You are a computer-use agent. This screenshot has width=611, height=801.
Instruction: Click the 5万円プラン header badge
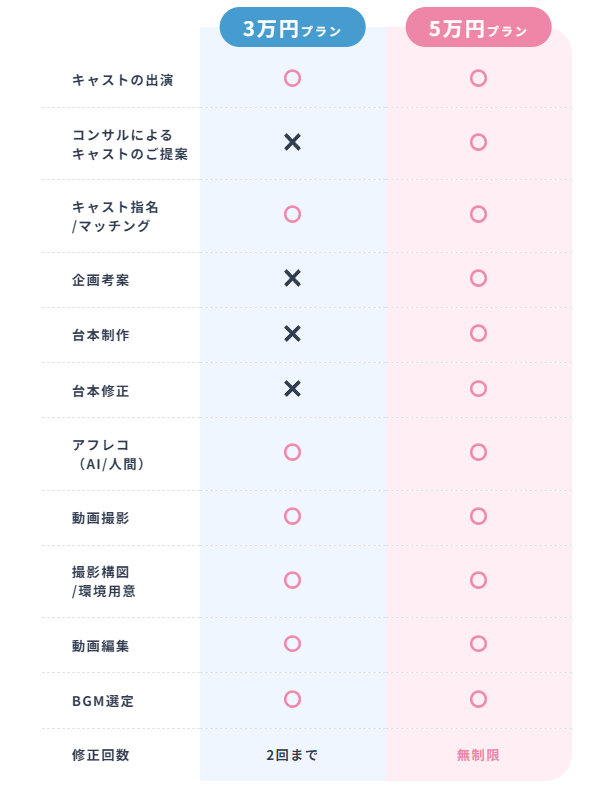[478, 28]
